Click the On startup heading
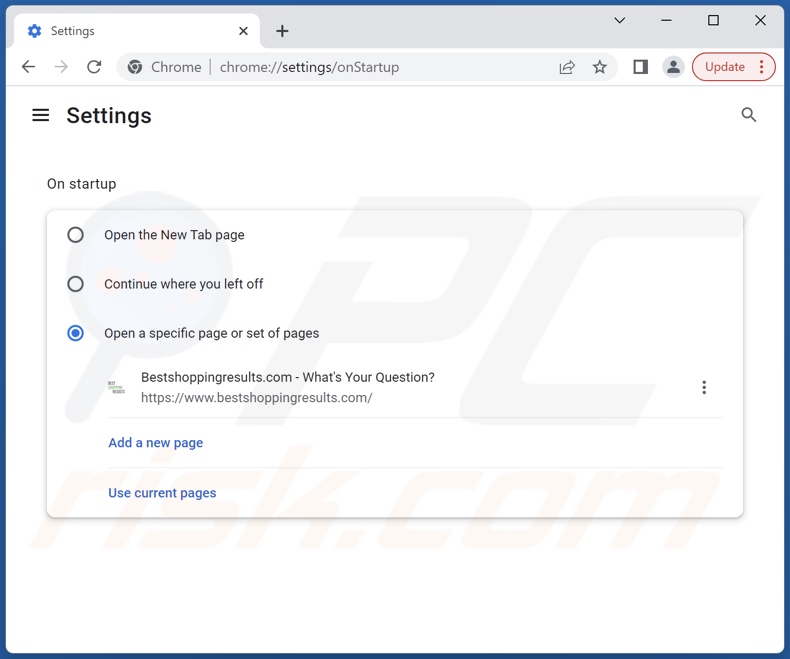The width and height of the screenshot is (790, 659). 82,184
